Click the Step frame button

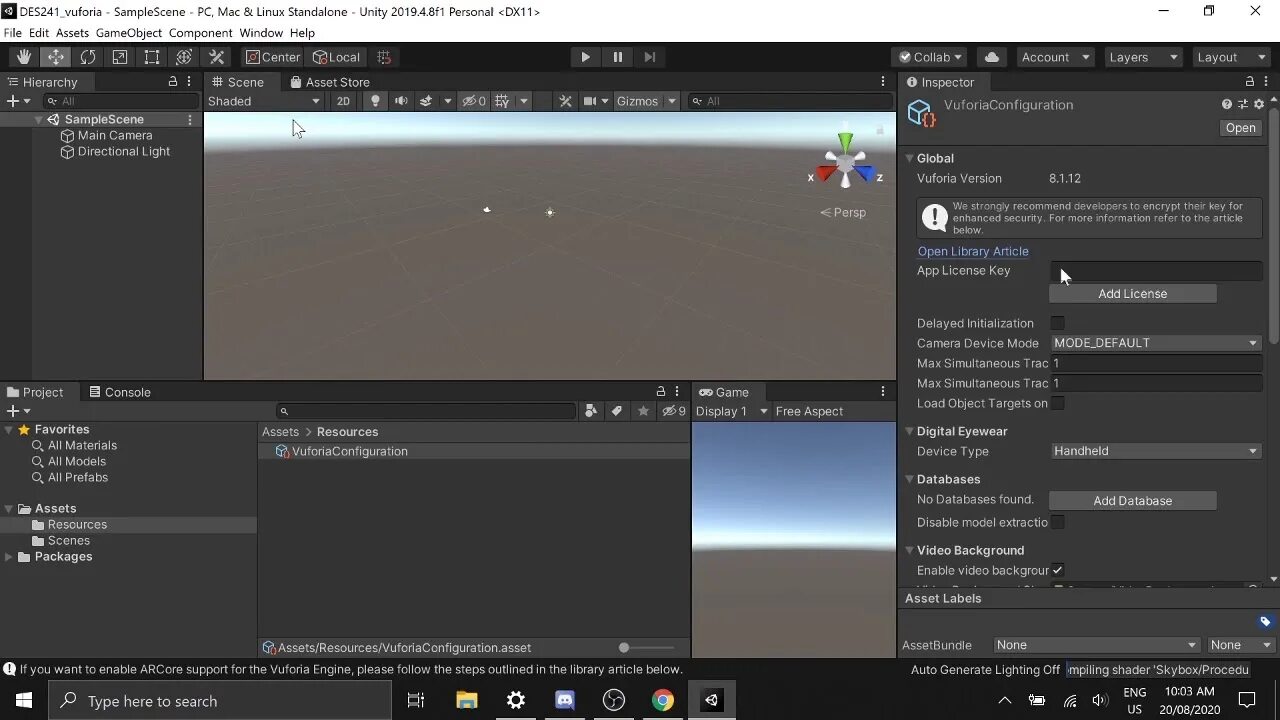(x=649, y=57)
